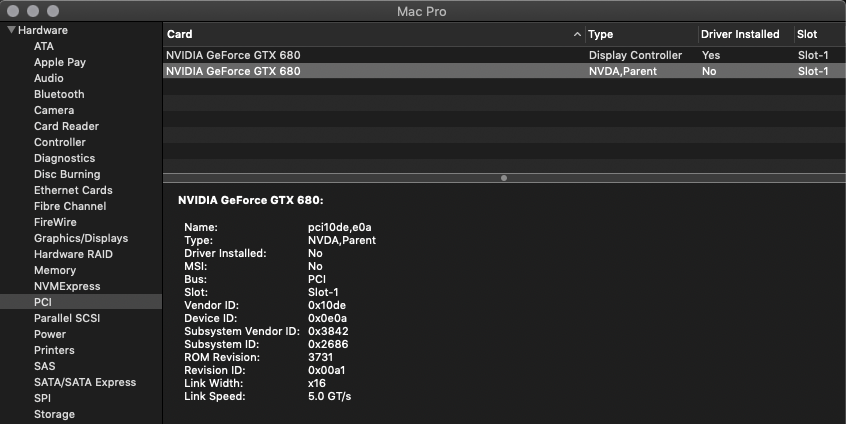Open Card Reader section

[66, 126]
